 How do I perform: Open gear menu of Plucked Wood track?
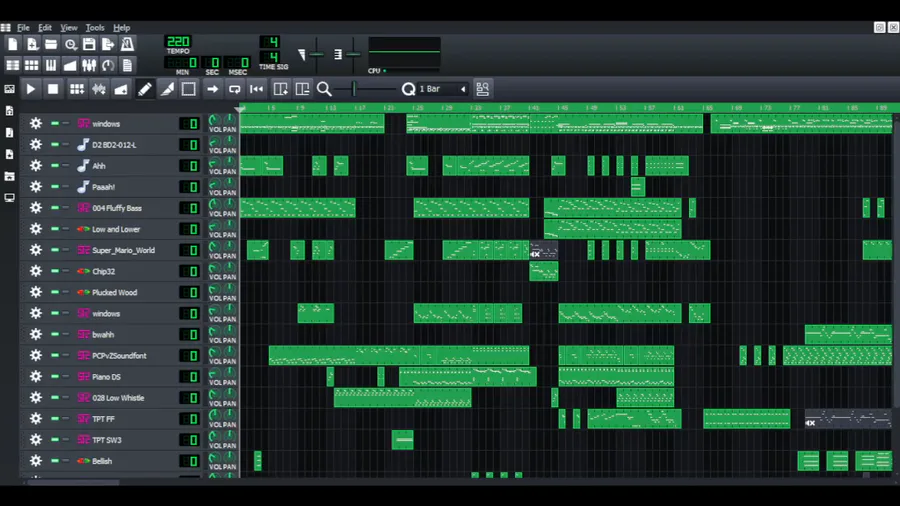[36, 292]
